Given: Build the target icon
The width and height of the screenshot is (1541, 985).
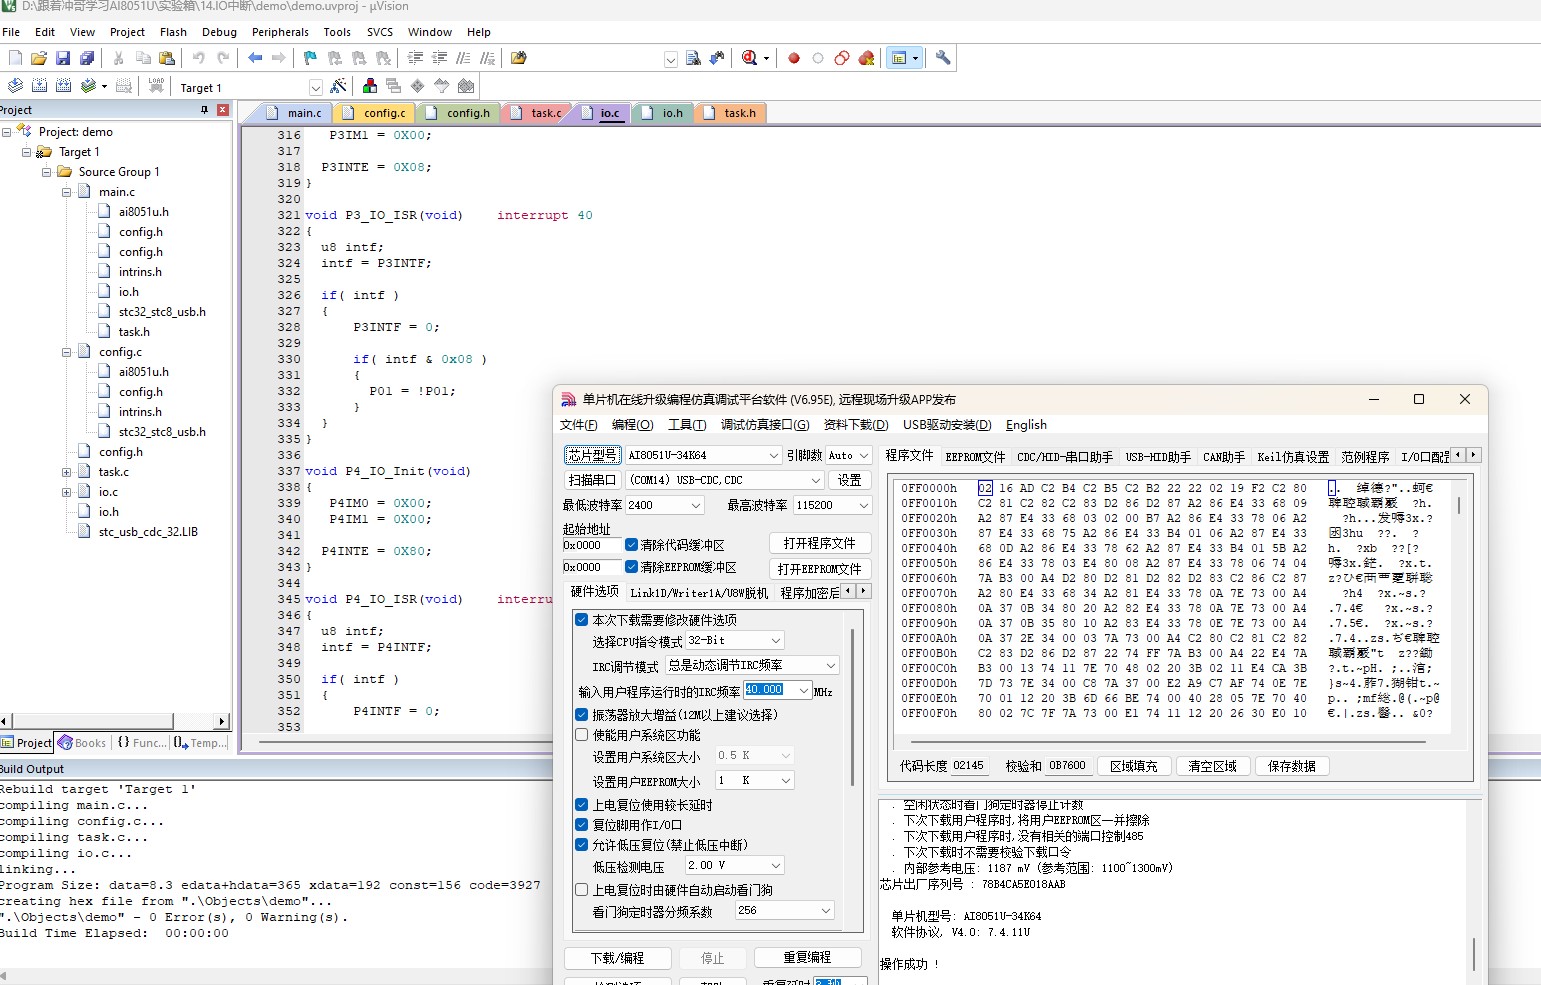Looking at the screenshot, I should (x=39, y=86).
